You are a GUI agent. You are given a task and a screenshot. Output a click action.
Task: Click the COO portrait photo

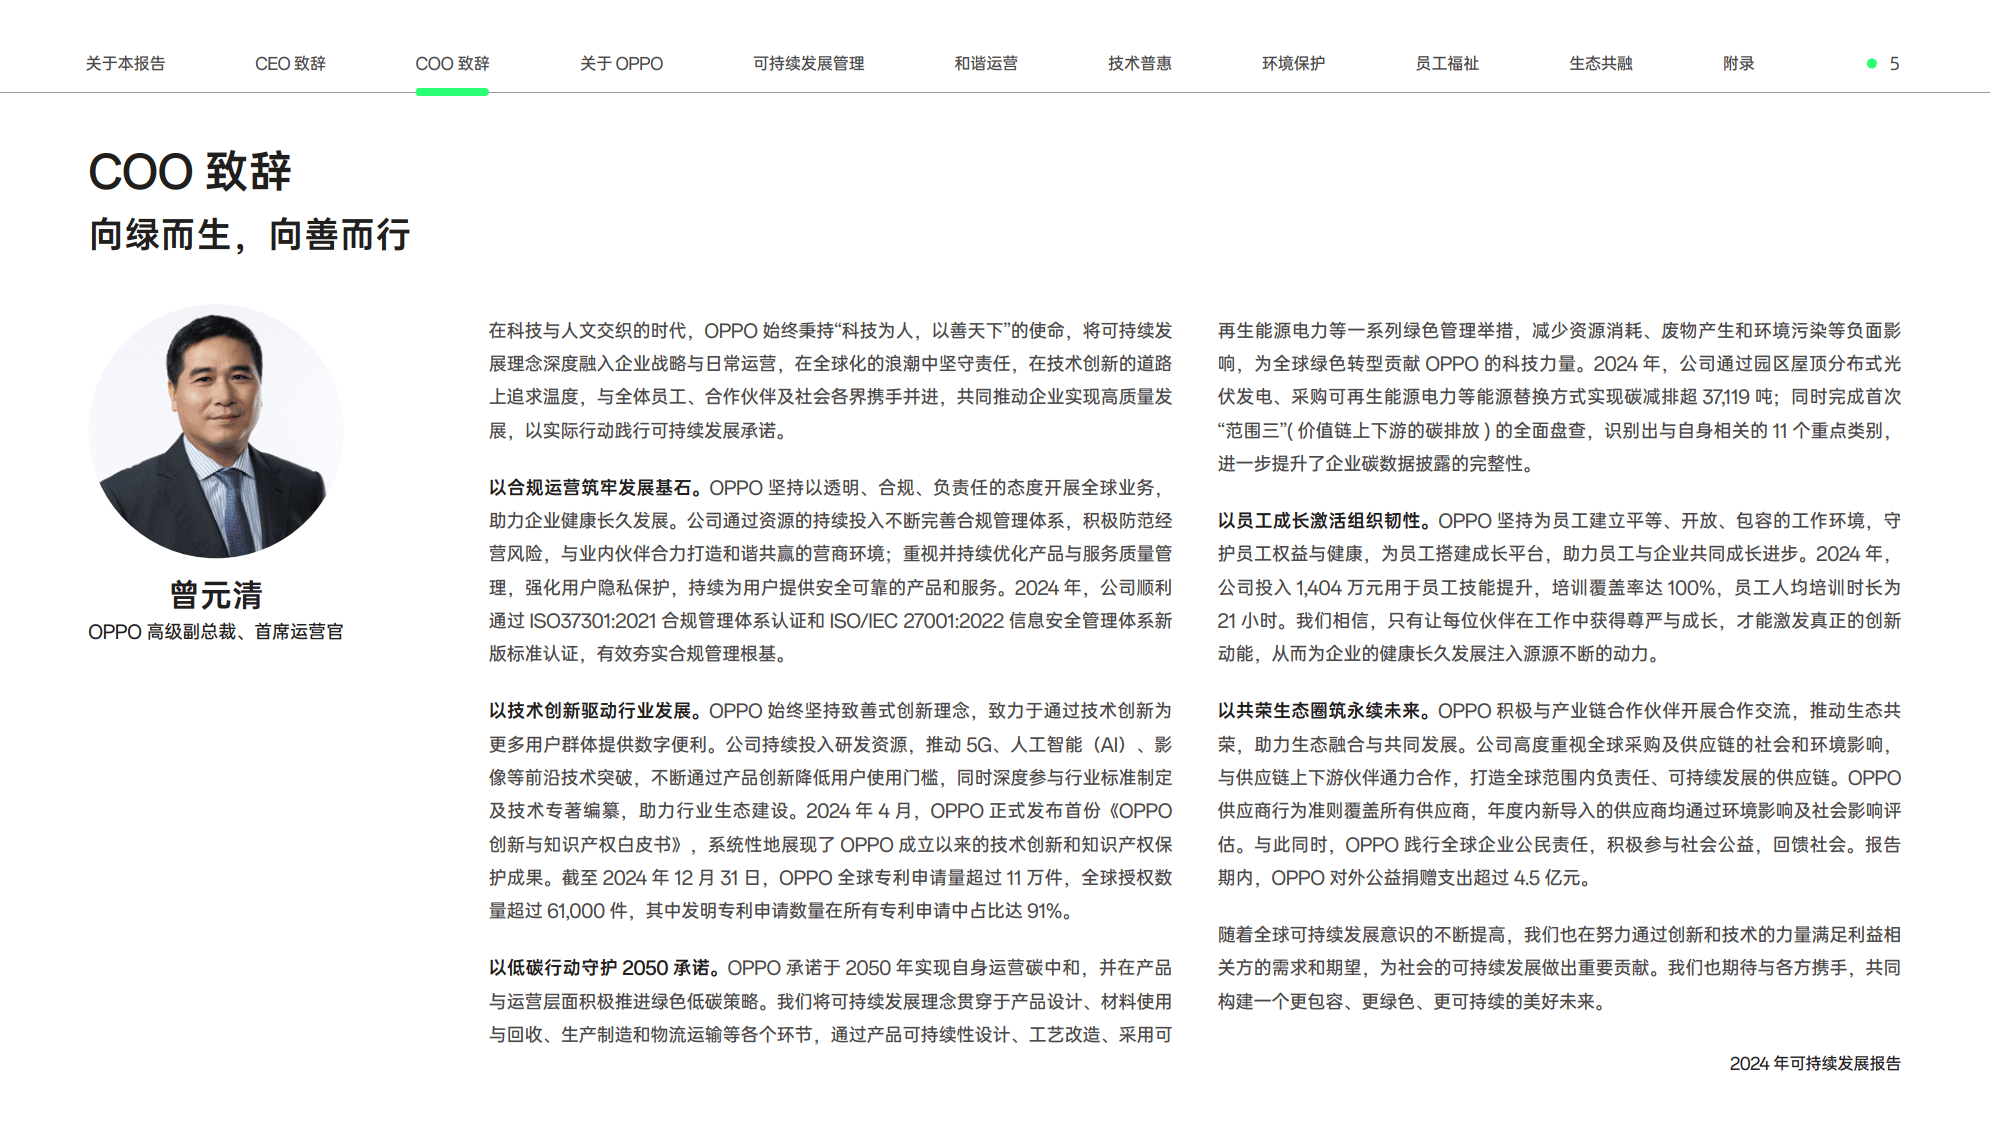pos(216,431)
